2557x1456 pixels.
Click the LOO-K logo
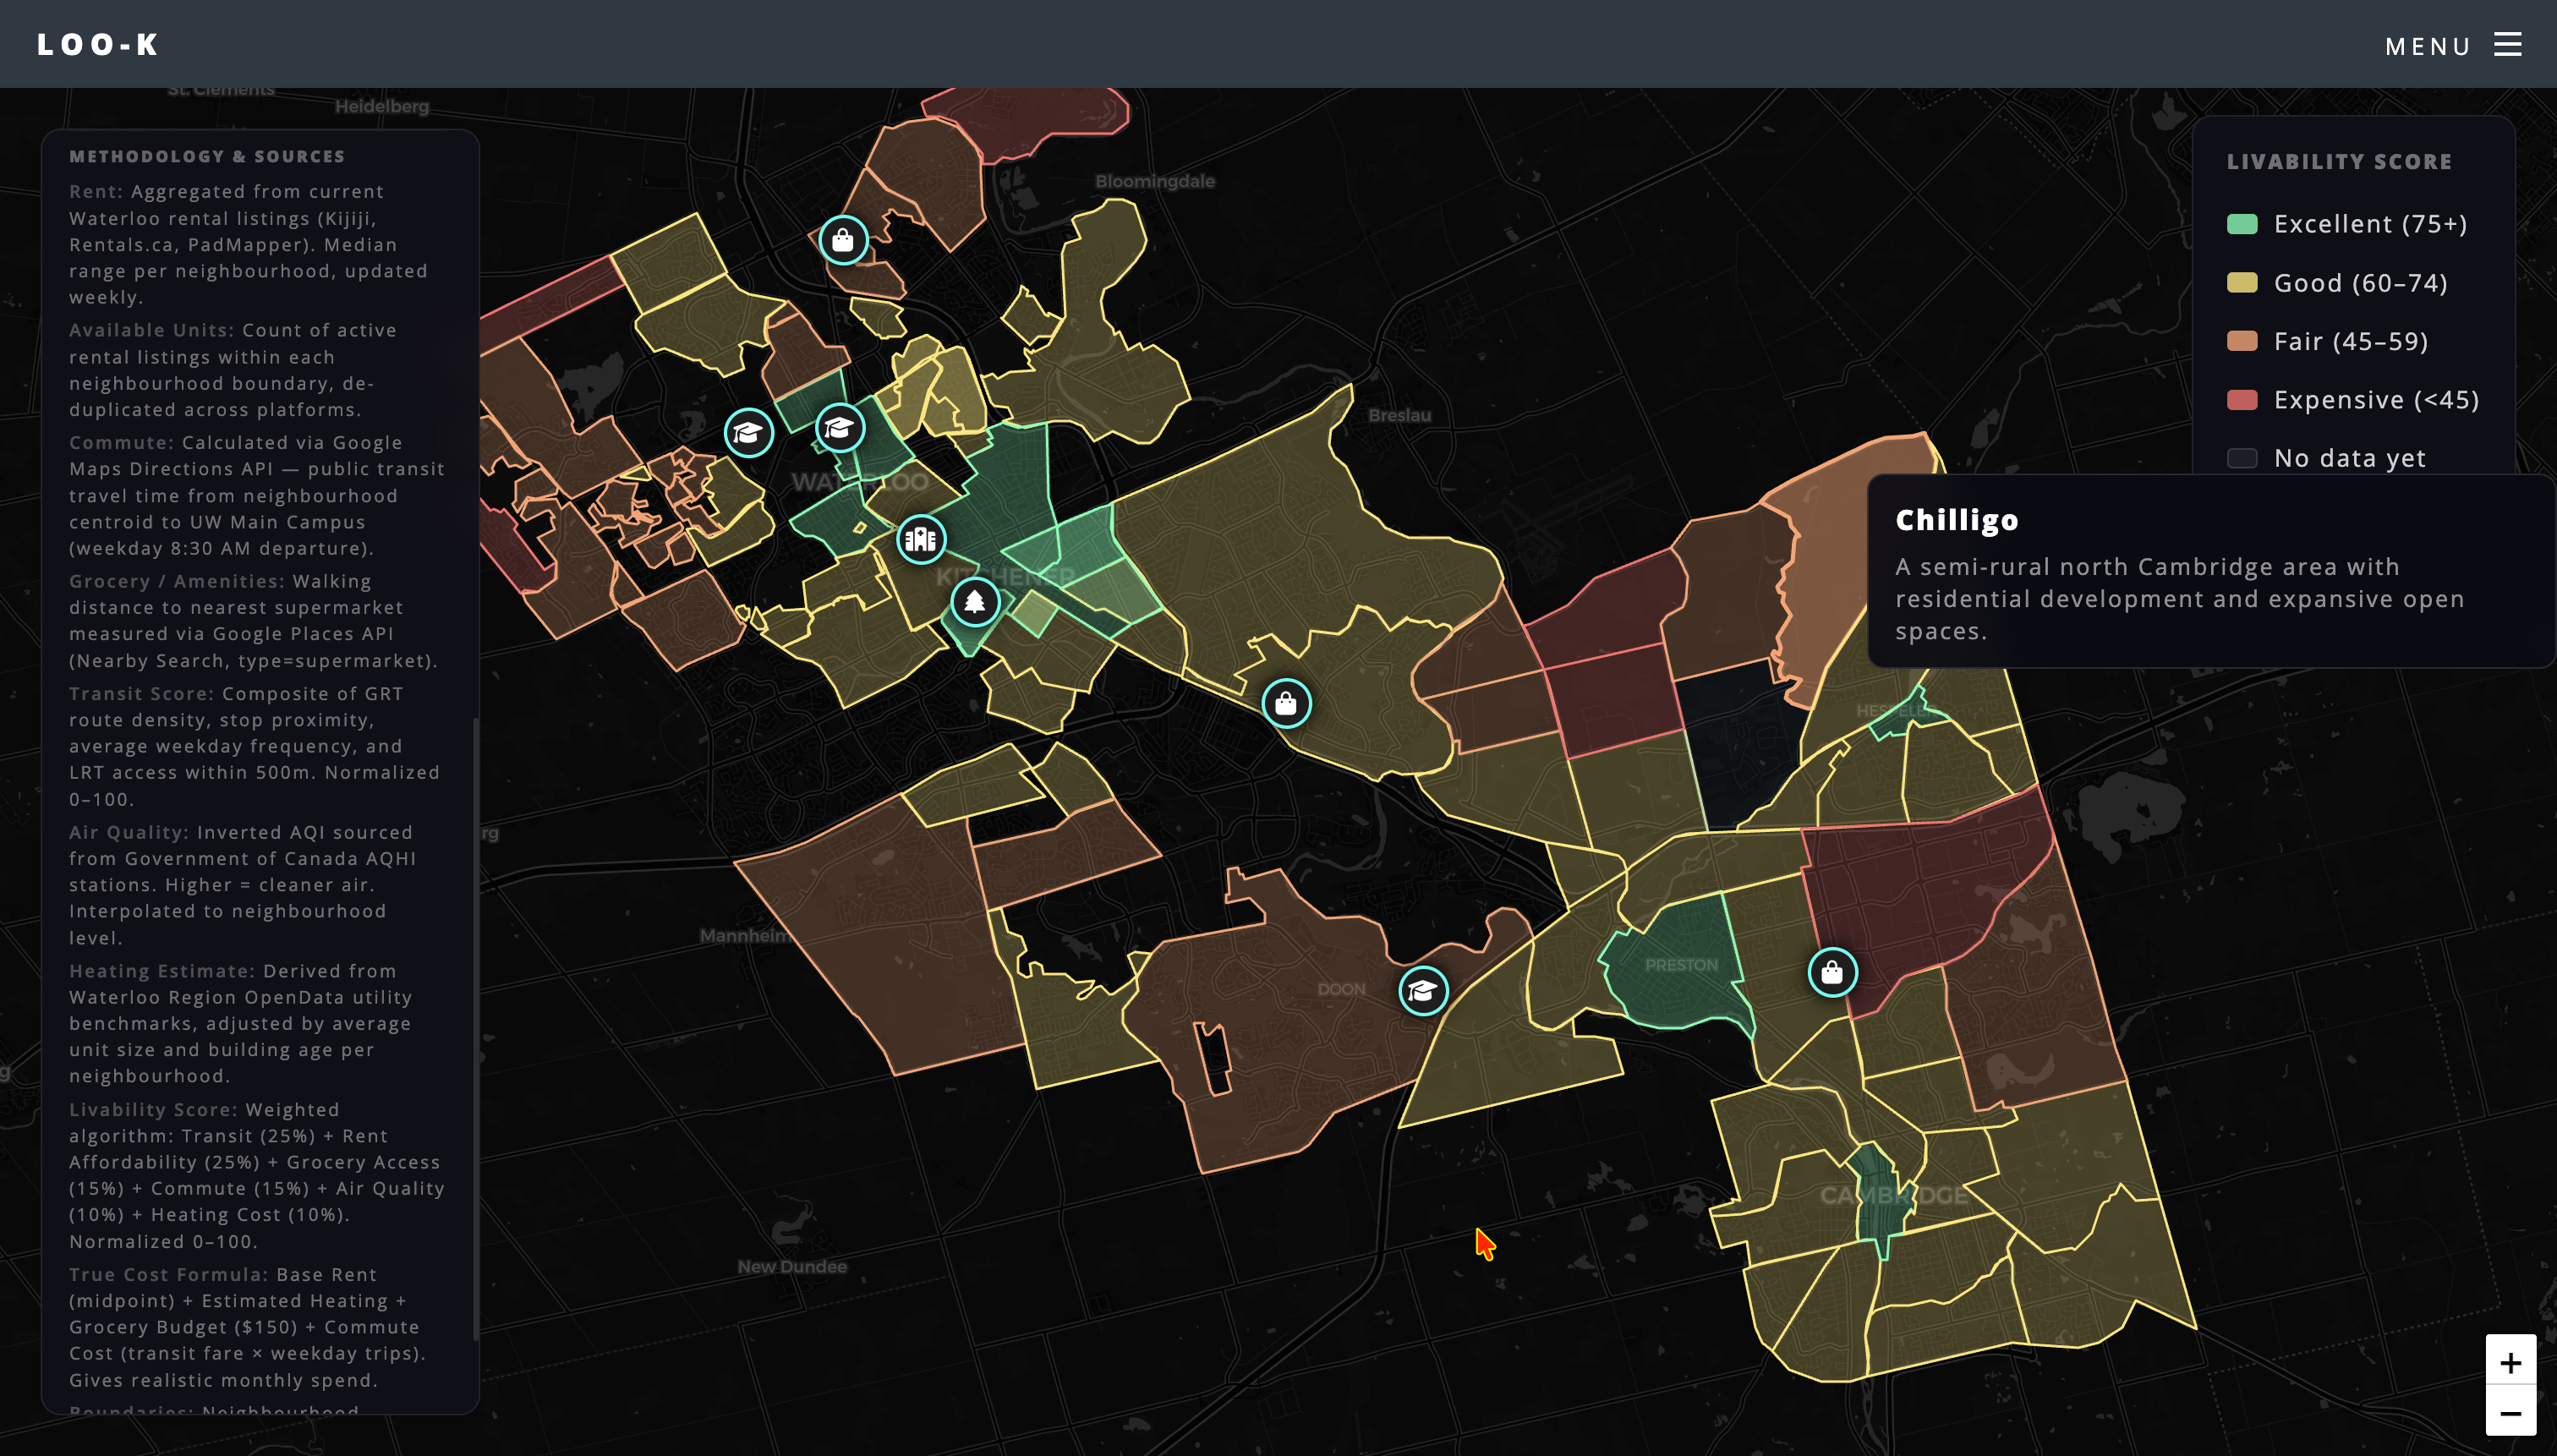(98, 44)
